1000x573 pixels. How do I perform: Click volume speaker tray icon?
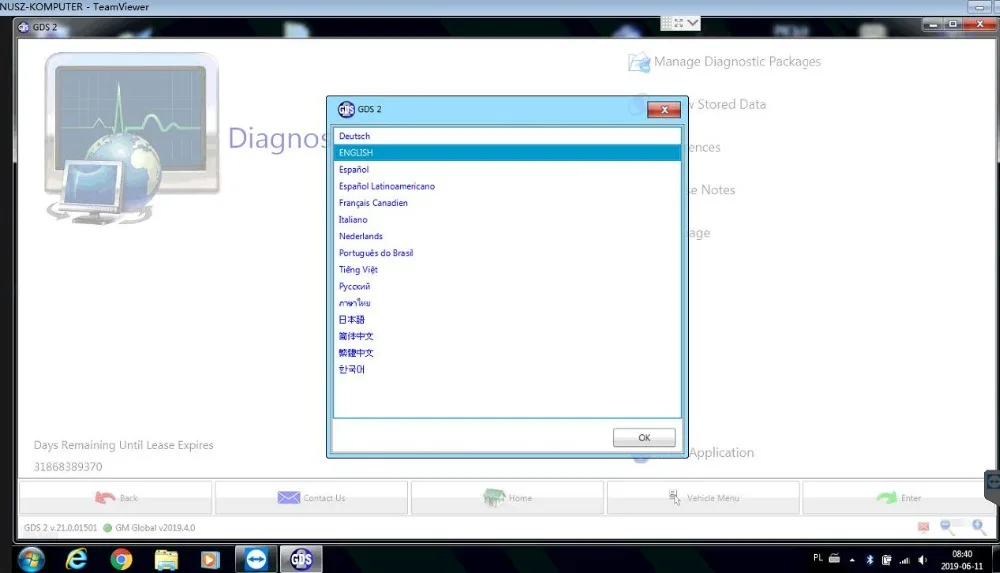pos(922,560)
